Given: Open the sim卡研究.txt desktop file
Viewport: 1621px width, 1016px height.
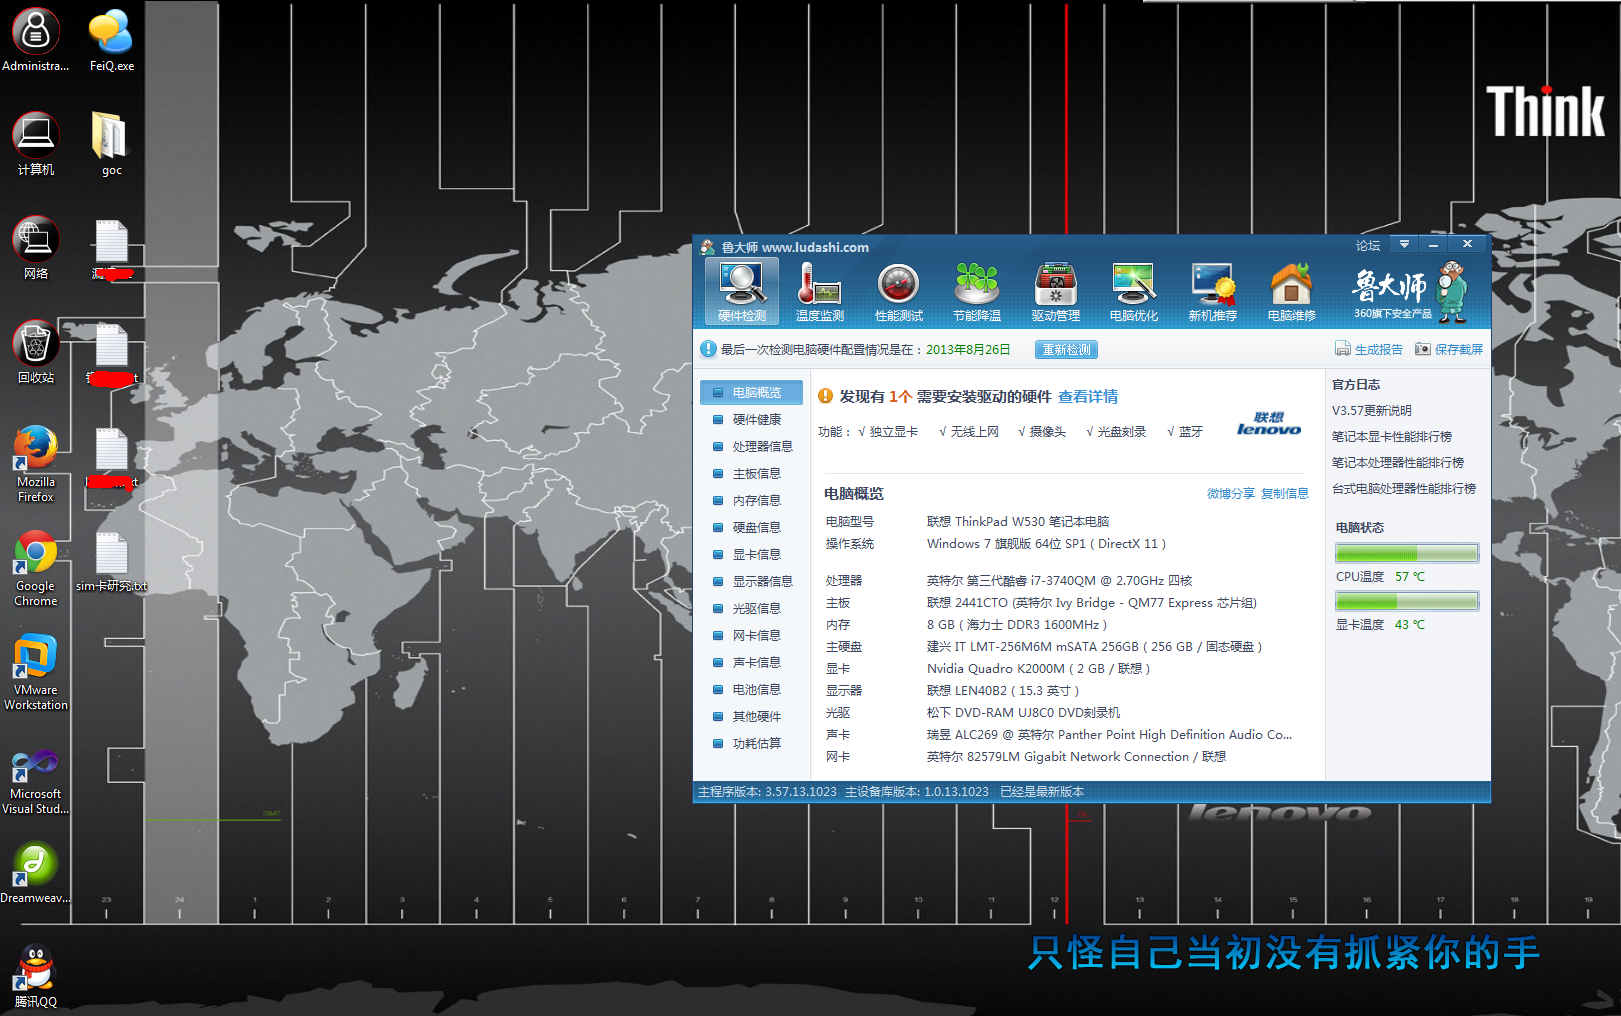Looking at the screenshot, I should (x=111, y=562).
